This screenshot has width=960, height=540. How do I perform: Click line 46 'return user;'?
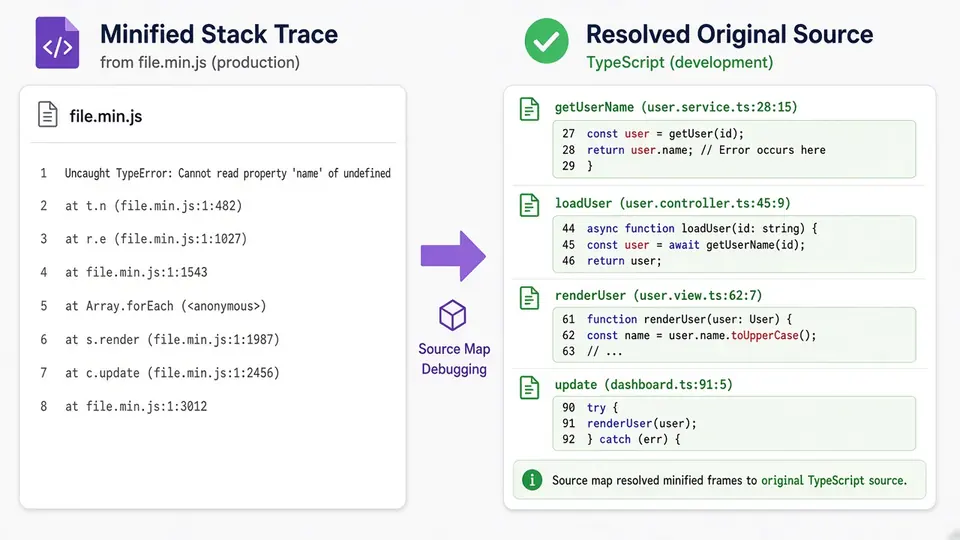pos(624,261)
